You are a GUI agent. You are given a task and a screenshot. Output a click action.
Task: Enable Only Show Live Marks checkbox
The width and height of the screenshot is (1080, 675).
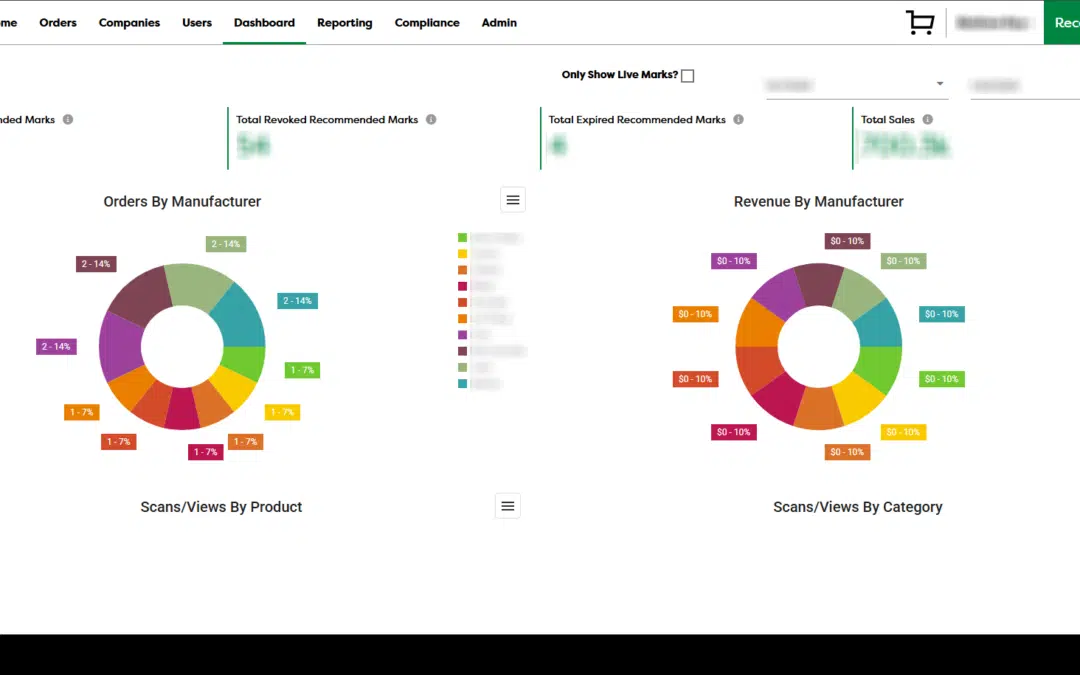pos(687,76)
